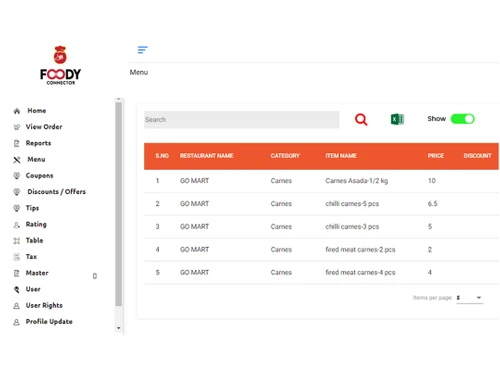Open Coupons from the sidebar

[x=39, y=175]
